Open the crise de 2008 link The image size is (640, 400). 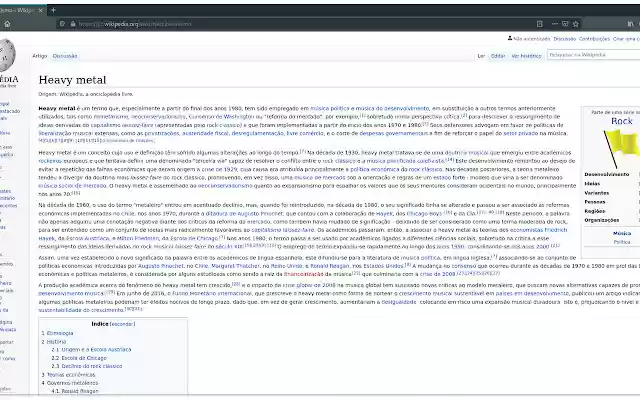tap(438, 274)
